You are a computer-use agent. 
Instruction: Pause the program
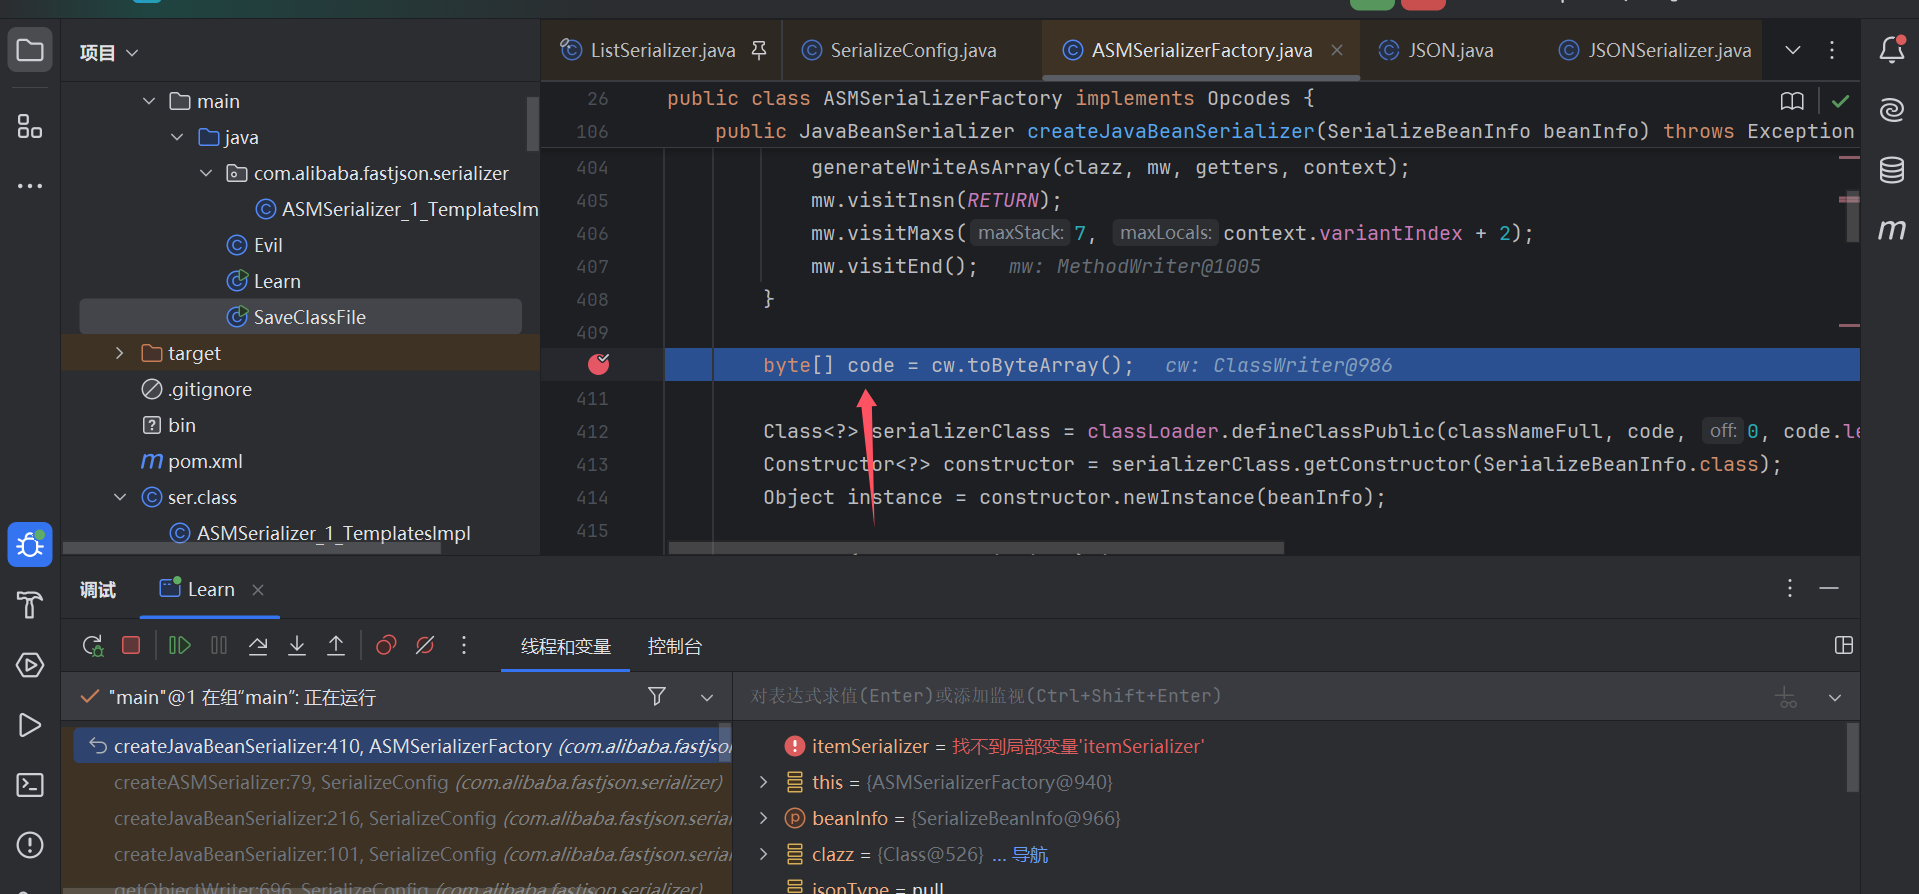(x=219, y=645)
